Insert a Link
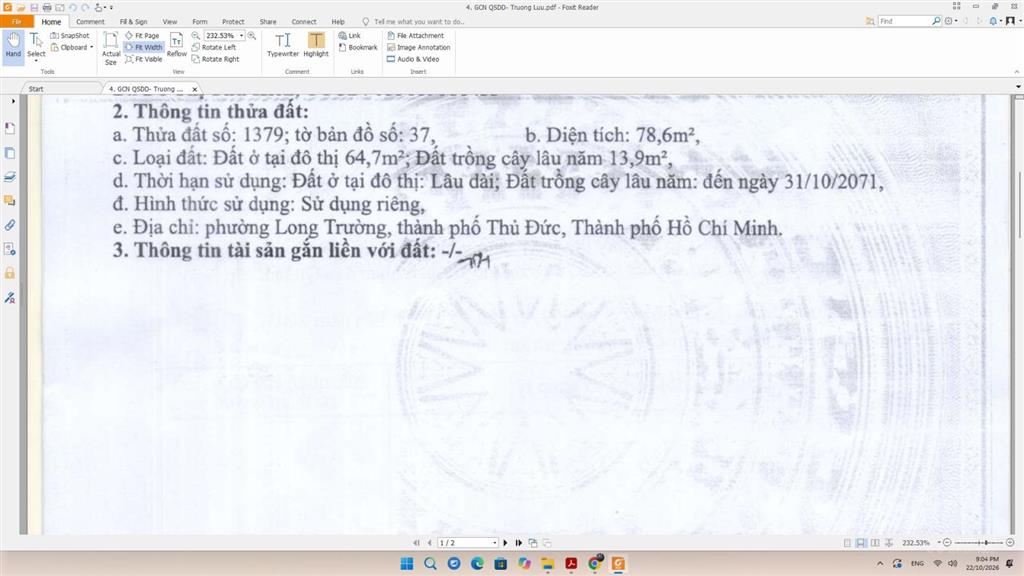The width and height of the screenshot is (1024, 576). point(349,36)
